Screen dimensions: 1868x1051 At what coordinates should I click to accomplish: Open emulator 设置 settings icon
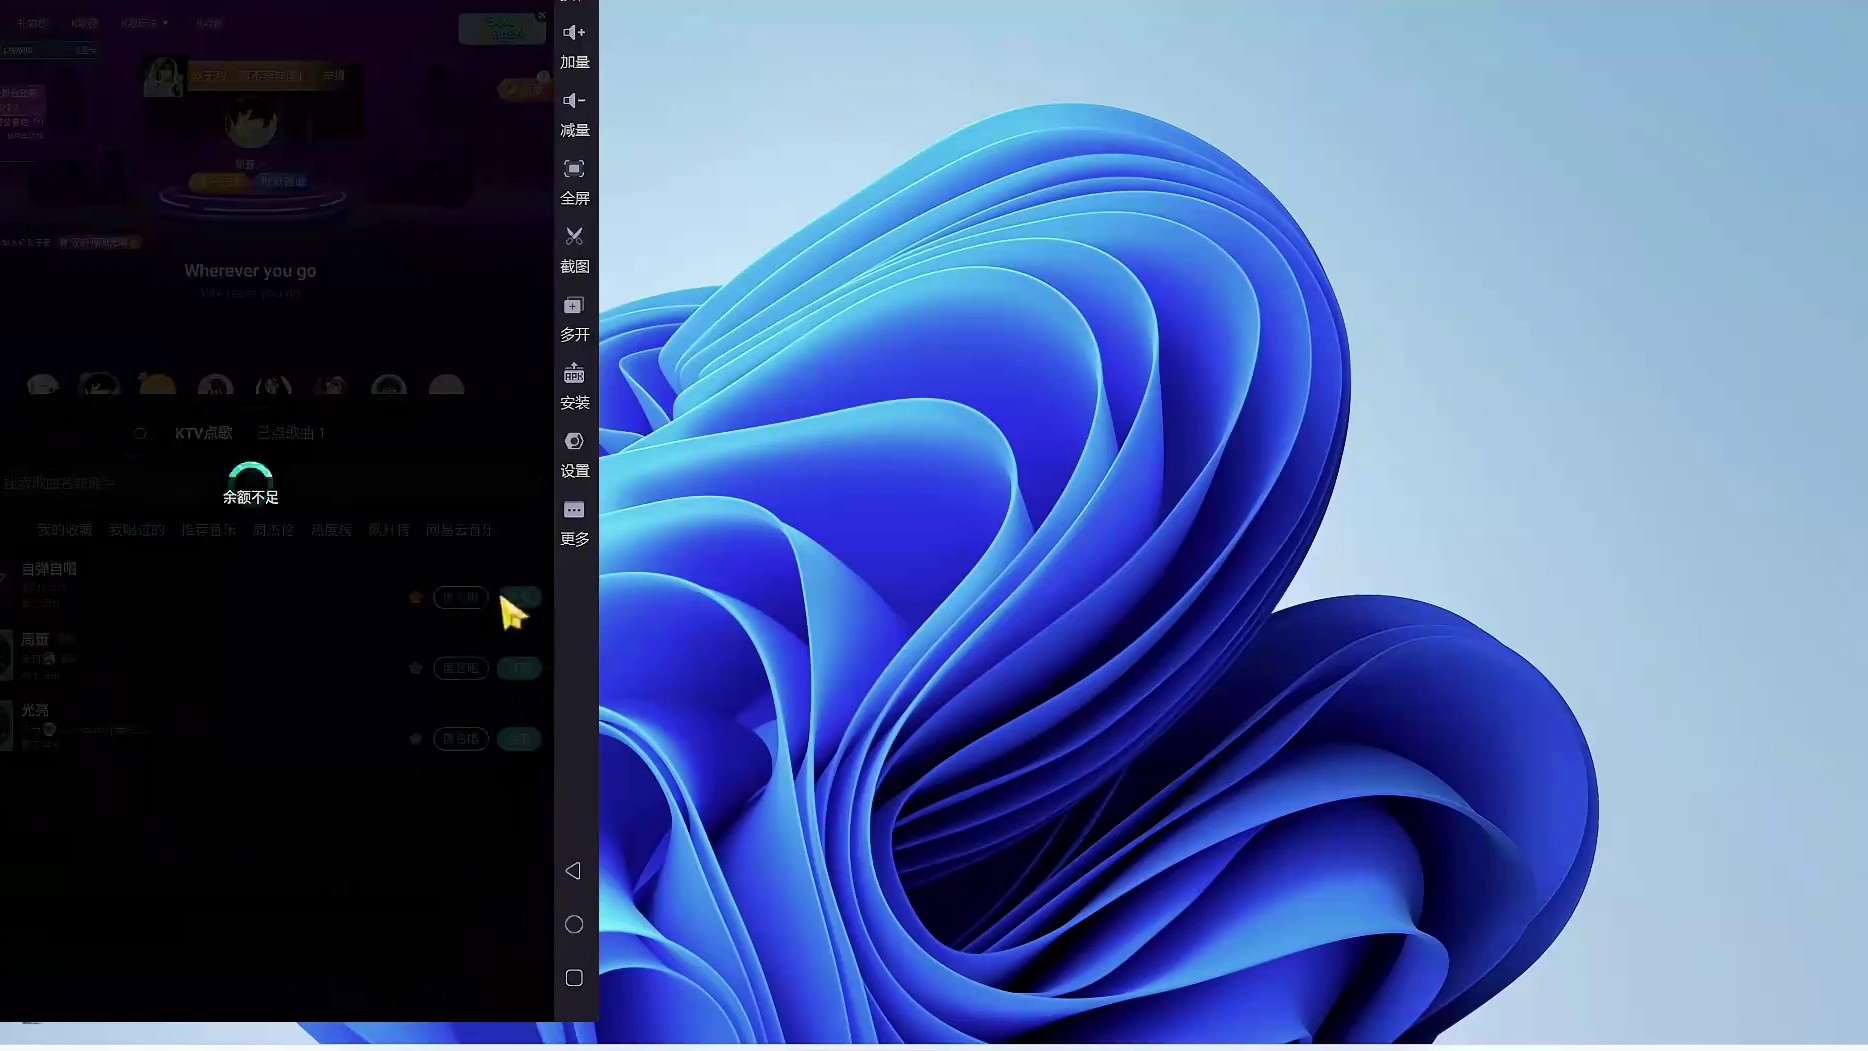[574, 442]
